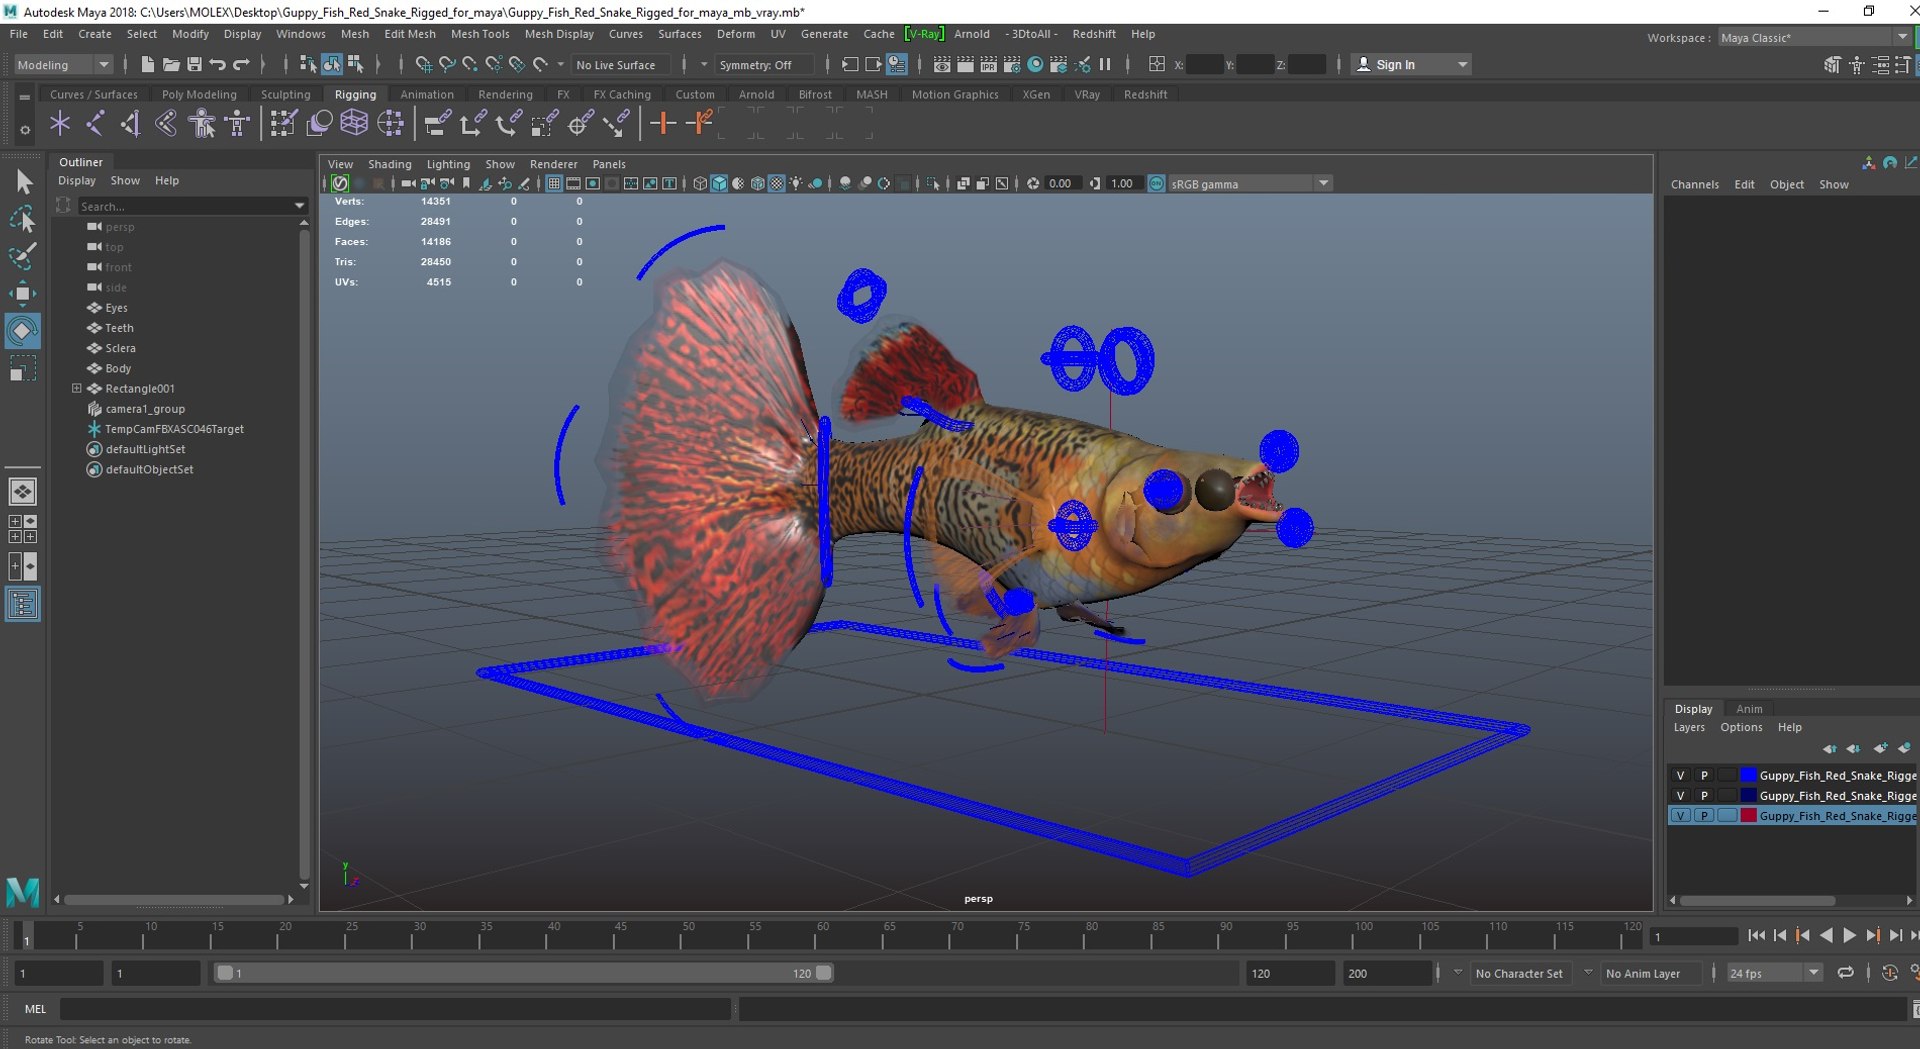Image resolution: width=1920 pixels, height=1049 pixels.
Task: Click the red layer color swatch
Action: pos(1748,815)
